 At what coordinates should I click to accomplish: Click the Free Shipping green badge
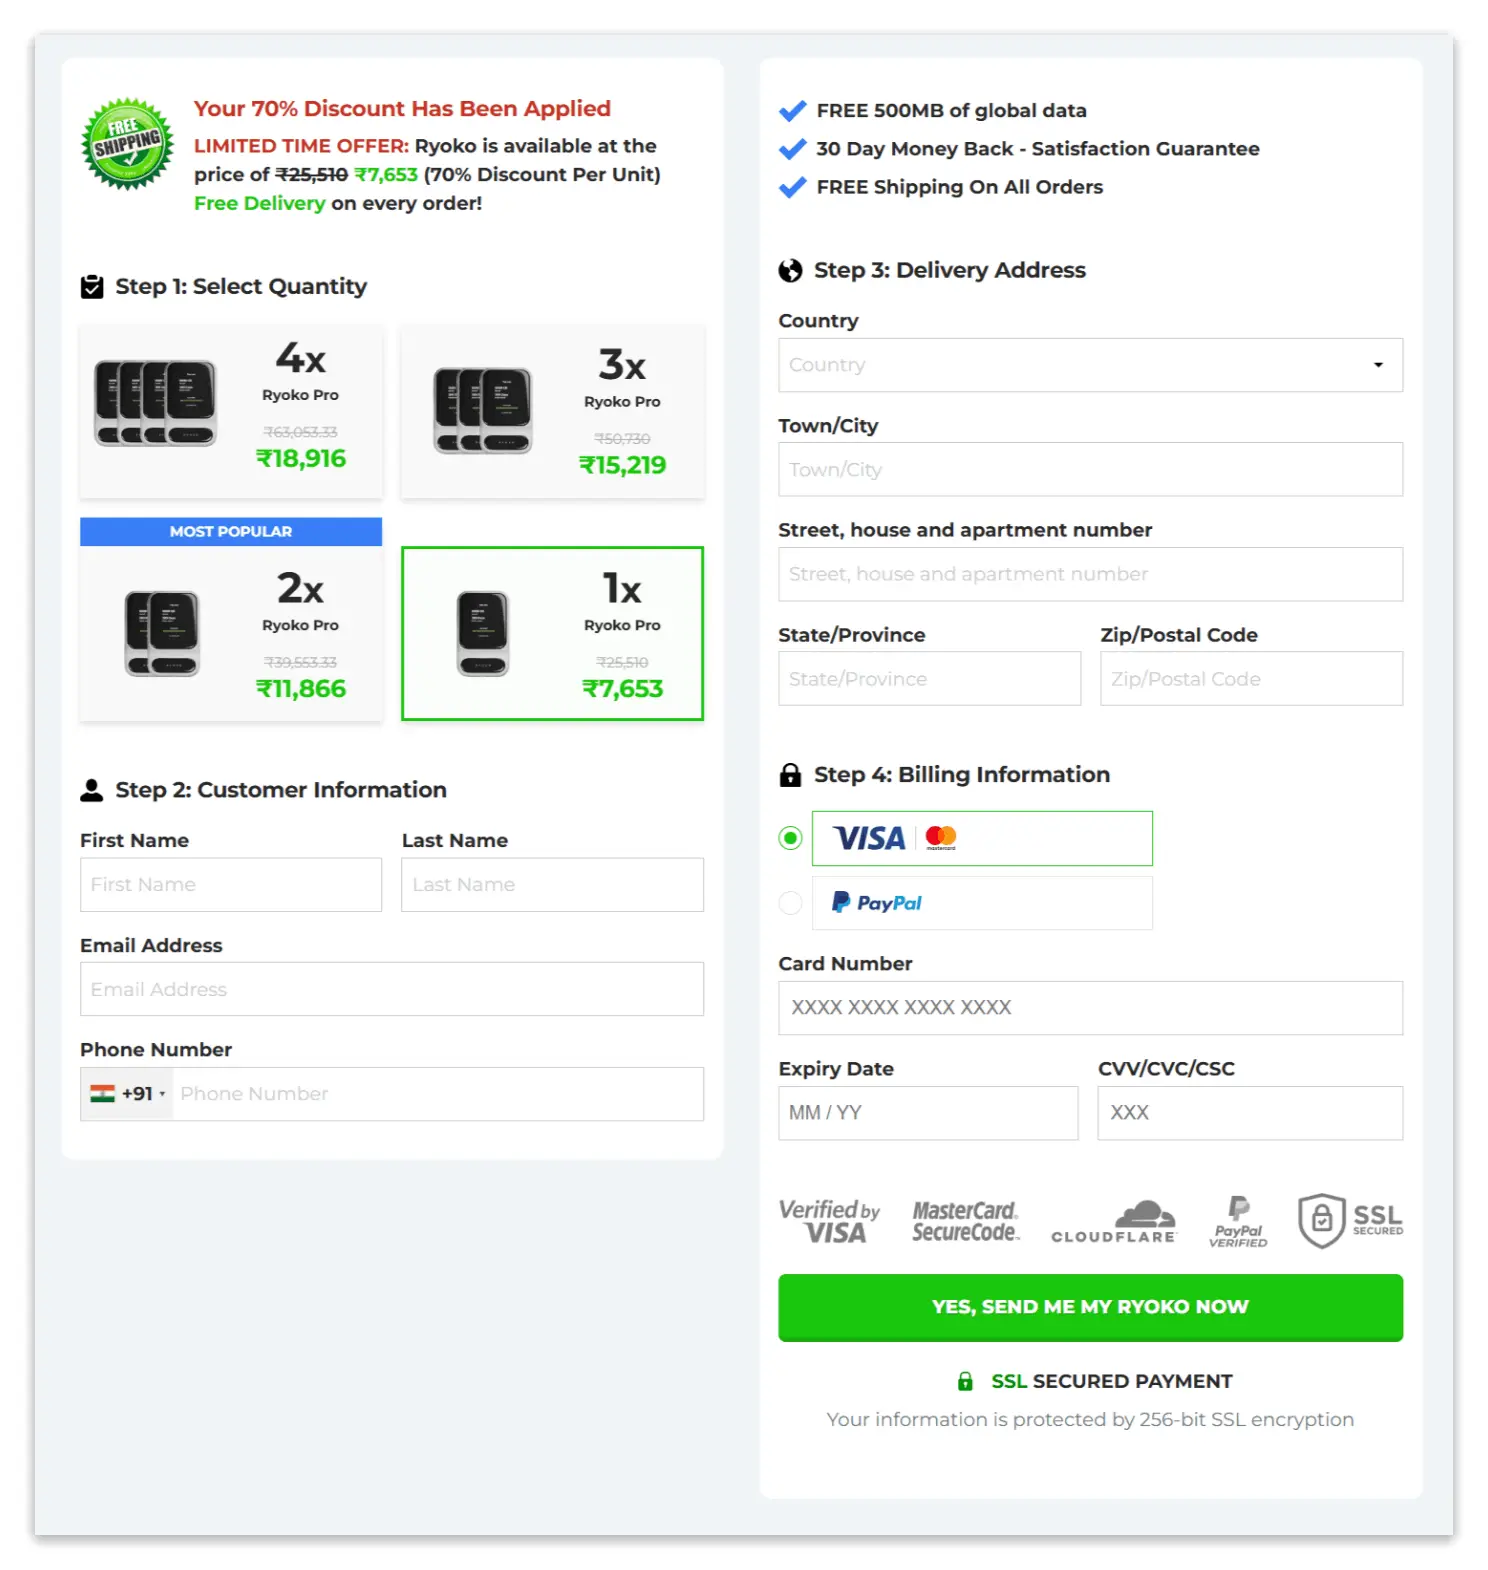pyautogui.click(x=127, y=144)
